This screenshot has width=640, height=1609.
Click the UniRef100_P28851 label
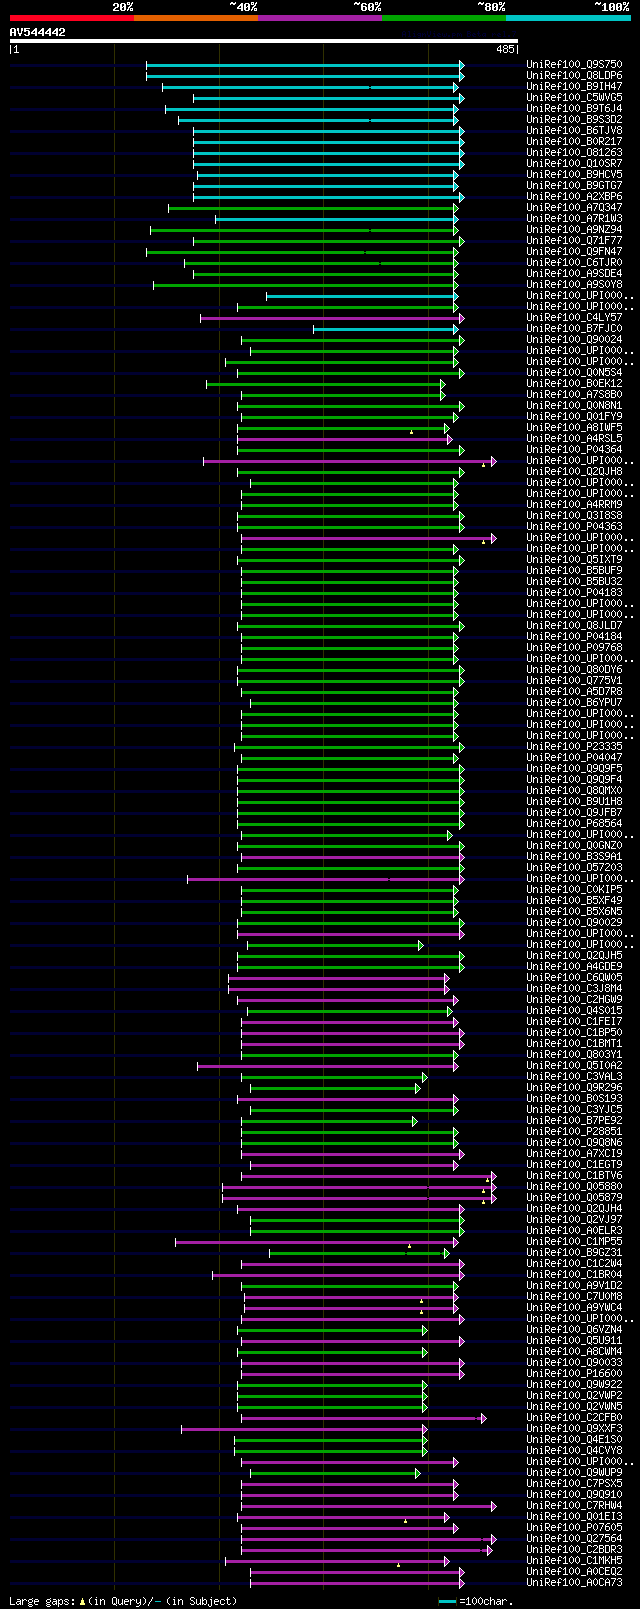click(574, 1132)
